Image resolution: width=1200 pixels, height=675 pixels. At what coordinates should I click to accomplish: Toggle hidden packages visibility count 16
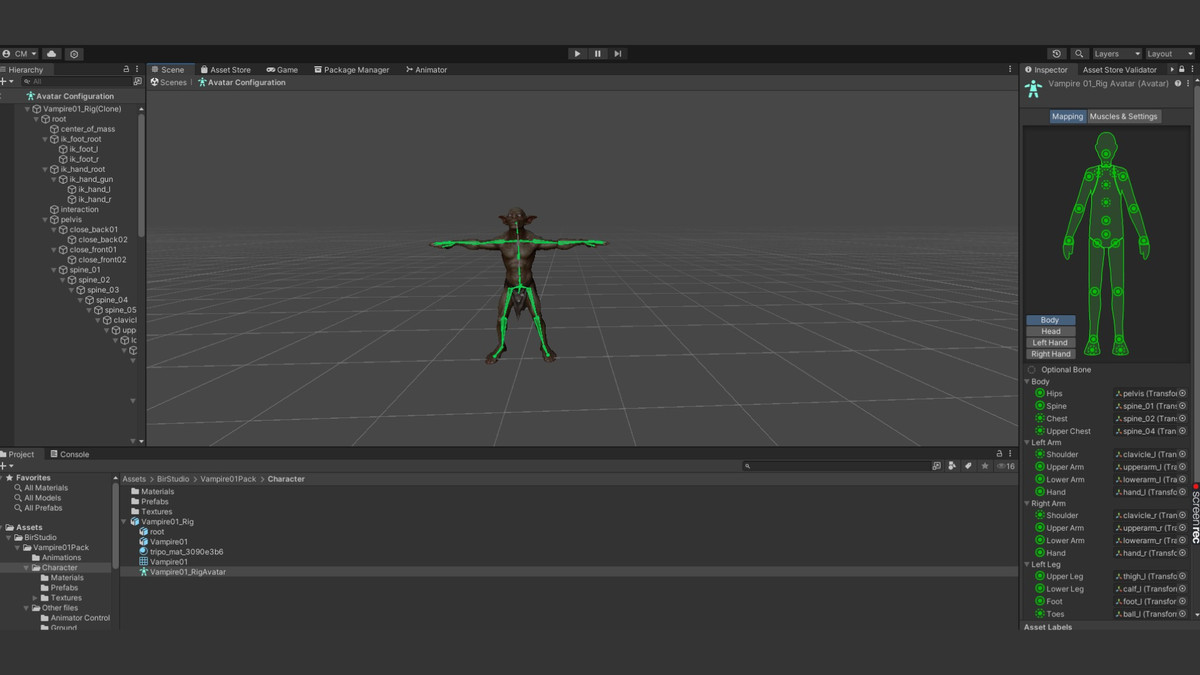(1006, 466)
